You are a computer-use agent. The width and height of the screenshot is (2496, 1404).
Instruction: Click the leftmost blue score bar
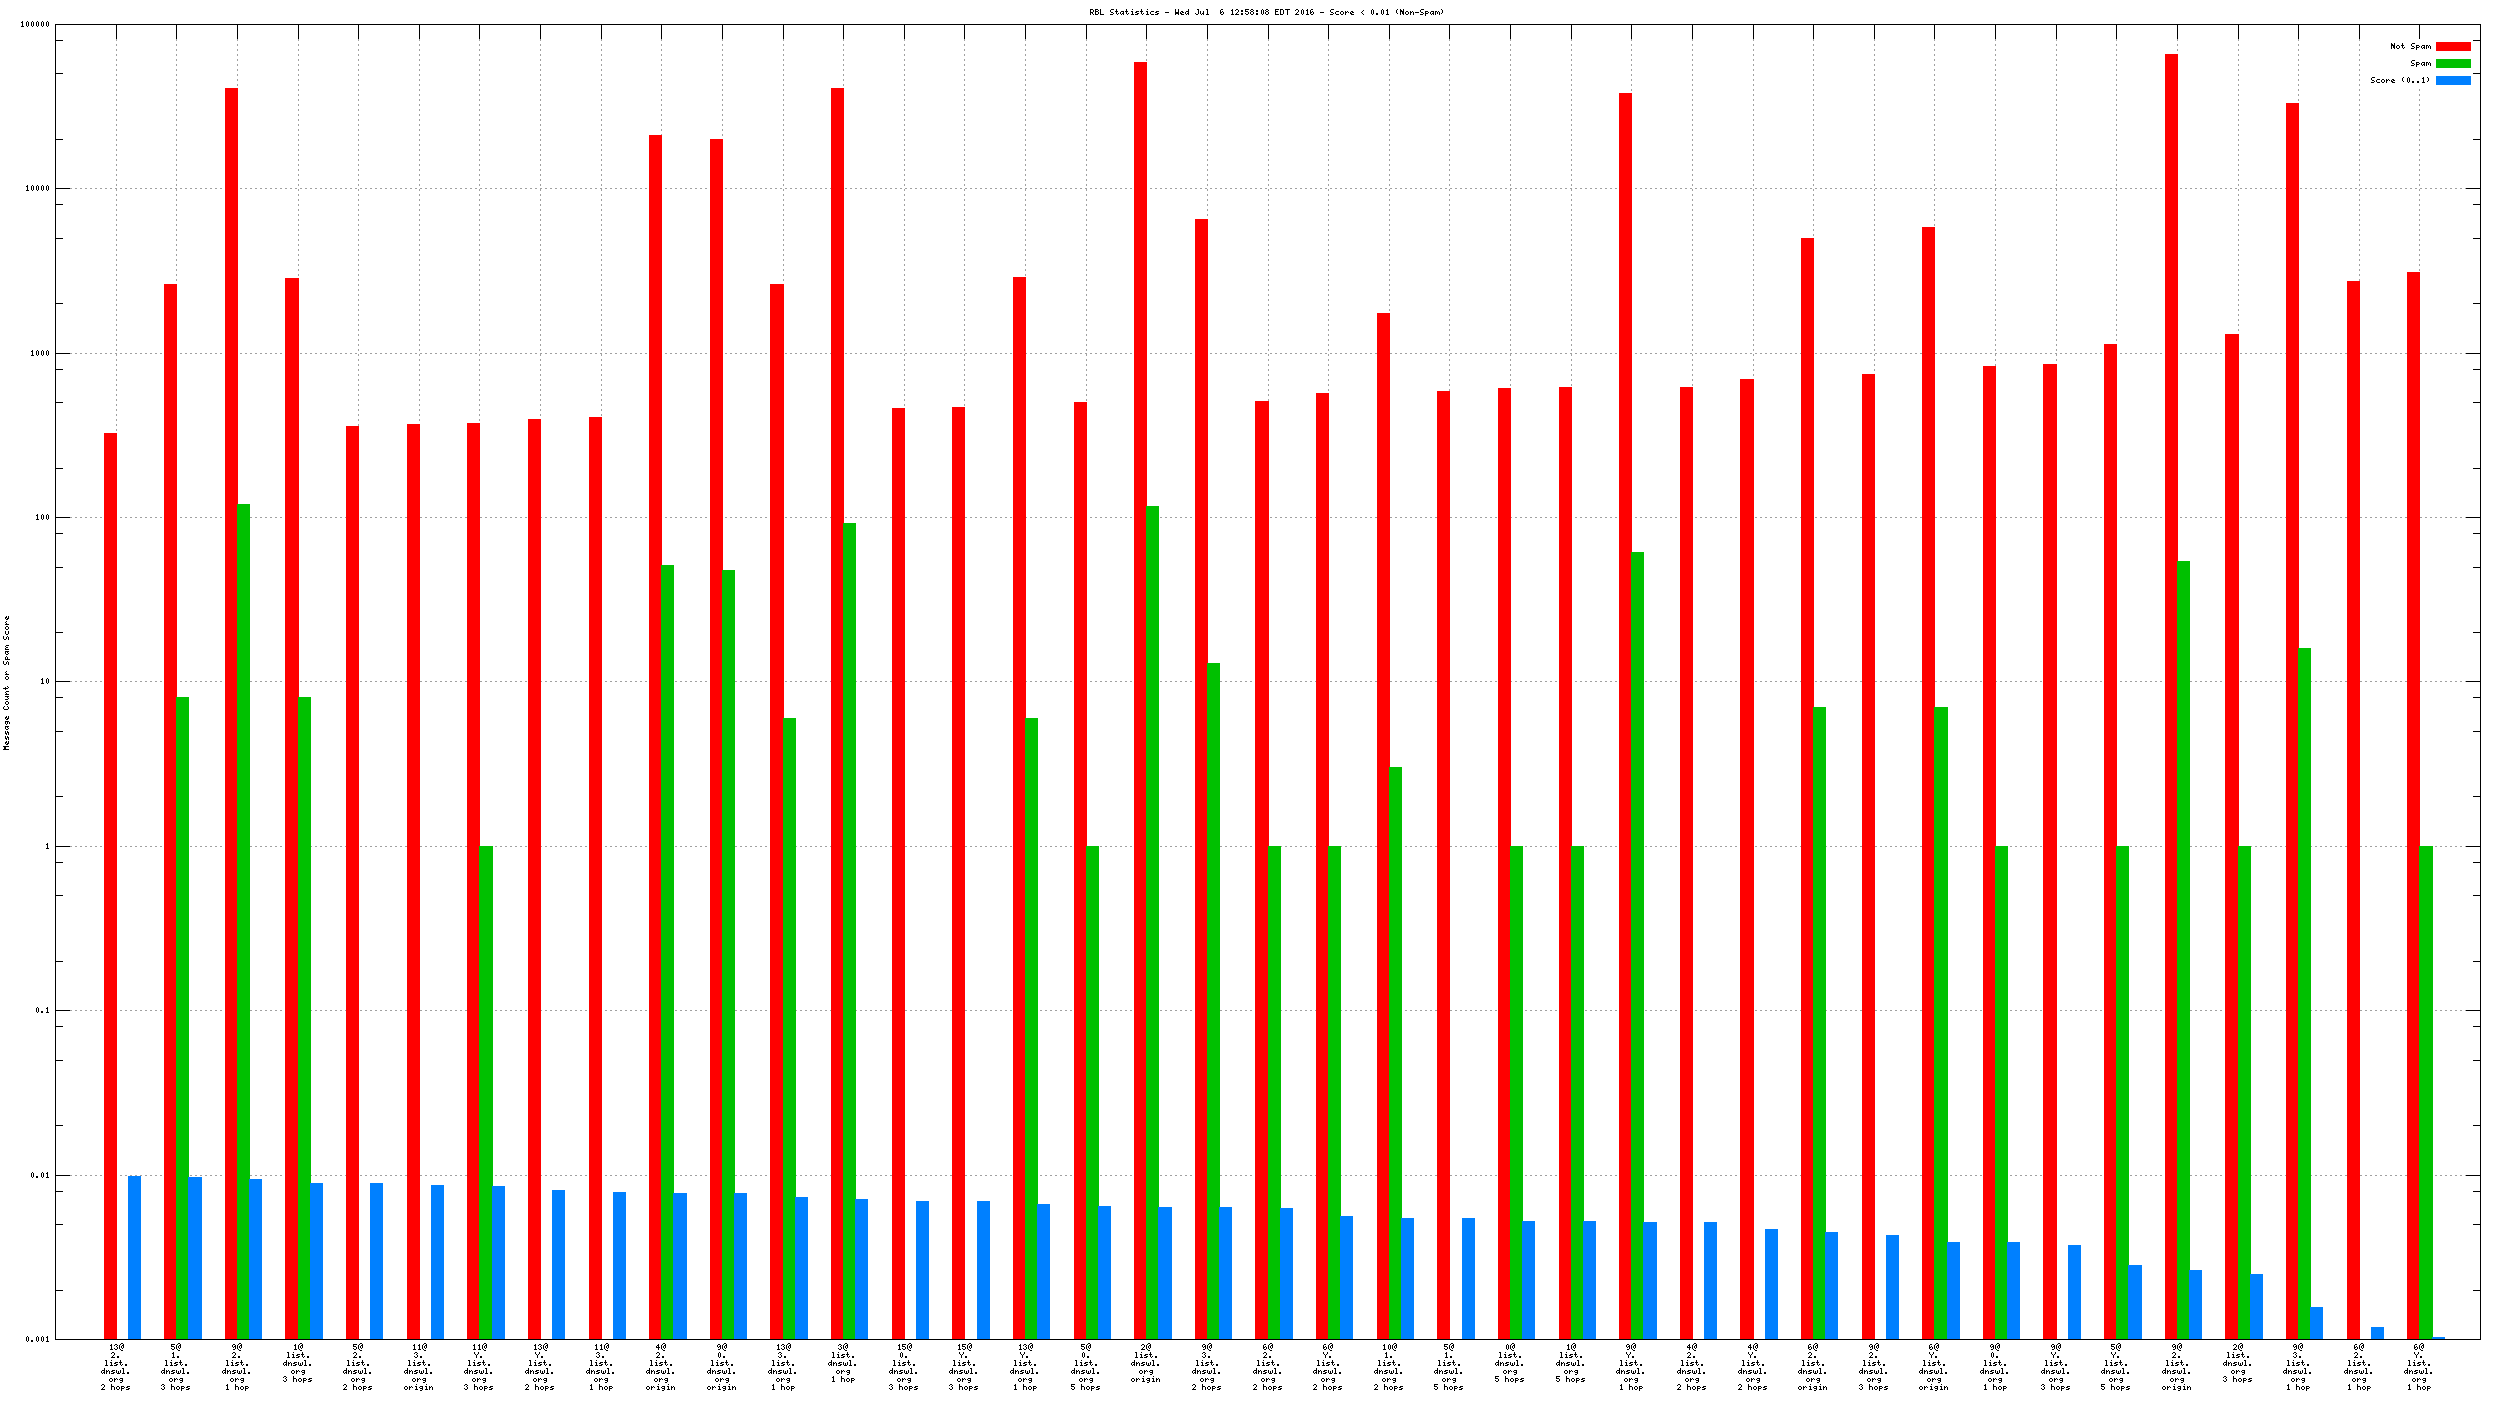[135, 1257]
